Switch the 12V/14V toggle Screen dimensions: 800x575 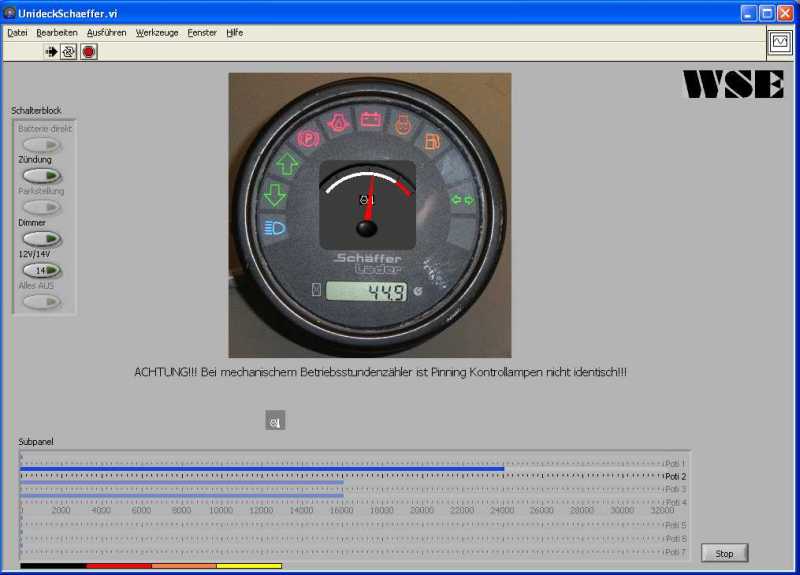[x=42, y=270]
